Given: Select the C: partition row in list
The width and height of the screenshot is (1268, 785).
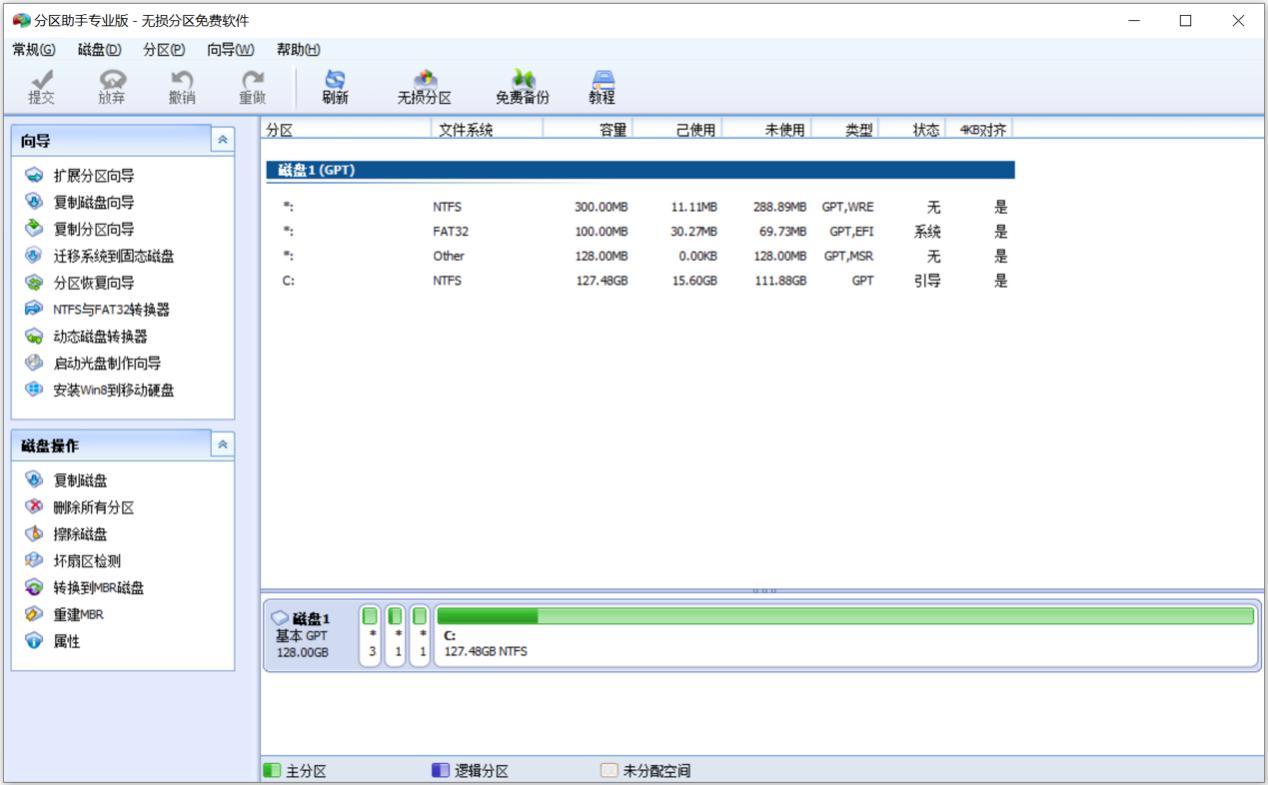Looking at the screenshot, I should point(641,281).
